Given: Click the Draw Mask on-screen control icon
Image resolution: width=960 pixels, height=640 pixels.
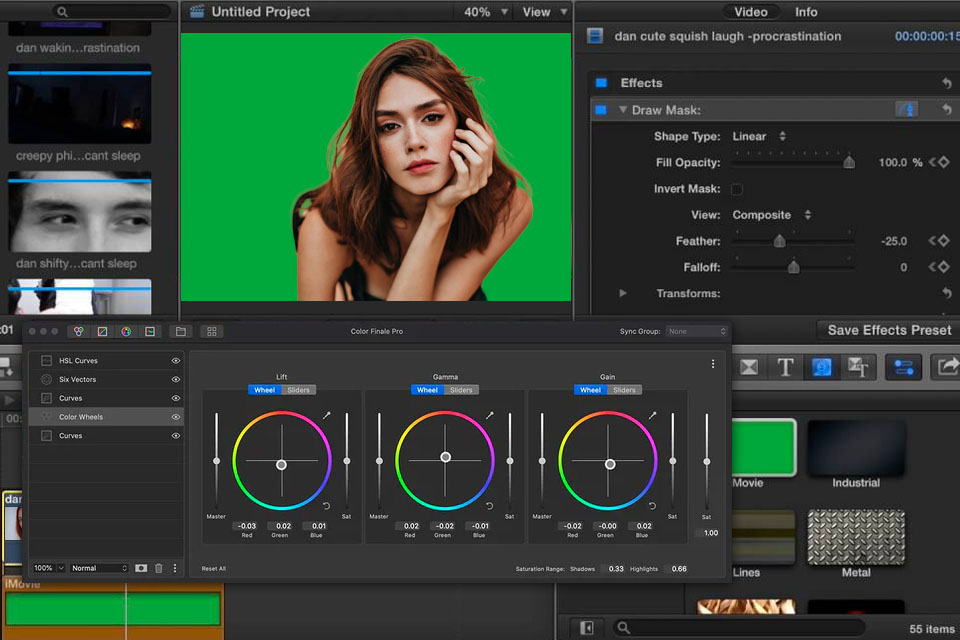Looking at the screenshot, I should click(907, 110).
